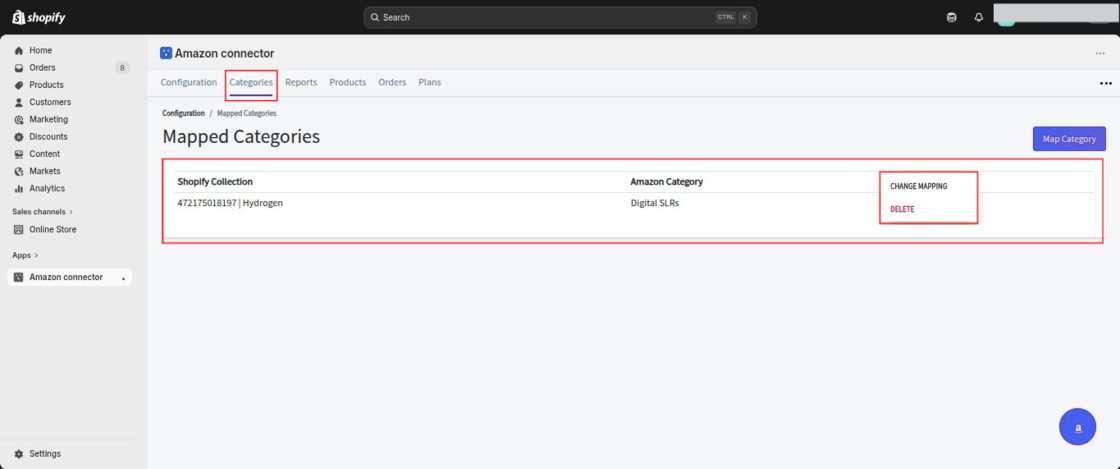Click the Settings gear icon
Viewport: 1120px width, 469px height.
[x=19, y=454]
